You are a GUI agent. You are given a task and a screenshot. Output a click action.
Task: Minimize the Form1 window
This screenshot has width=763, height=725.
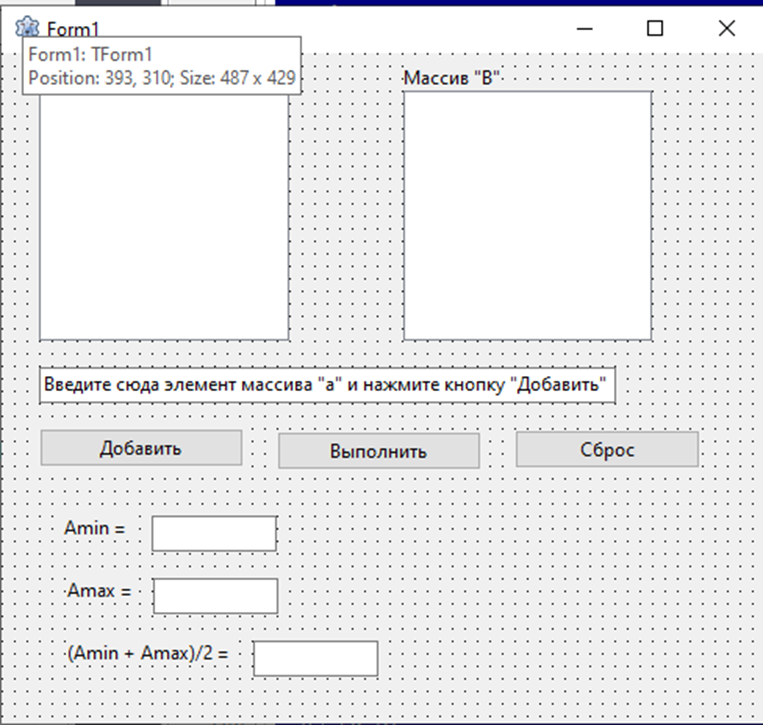[x=584, y=29]
